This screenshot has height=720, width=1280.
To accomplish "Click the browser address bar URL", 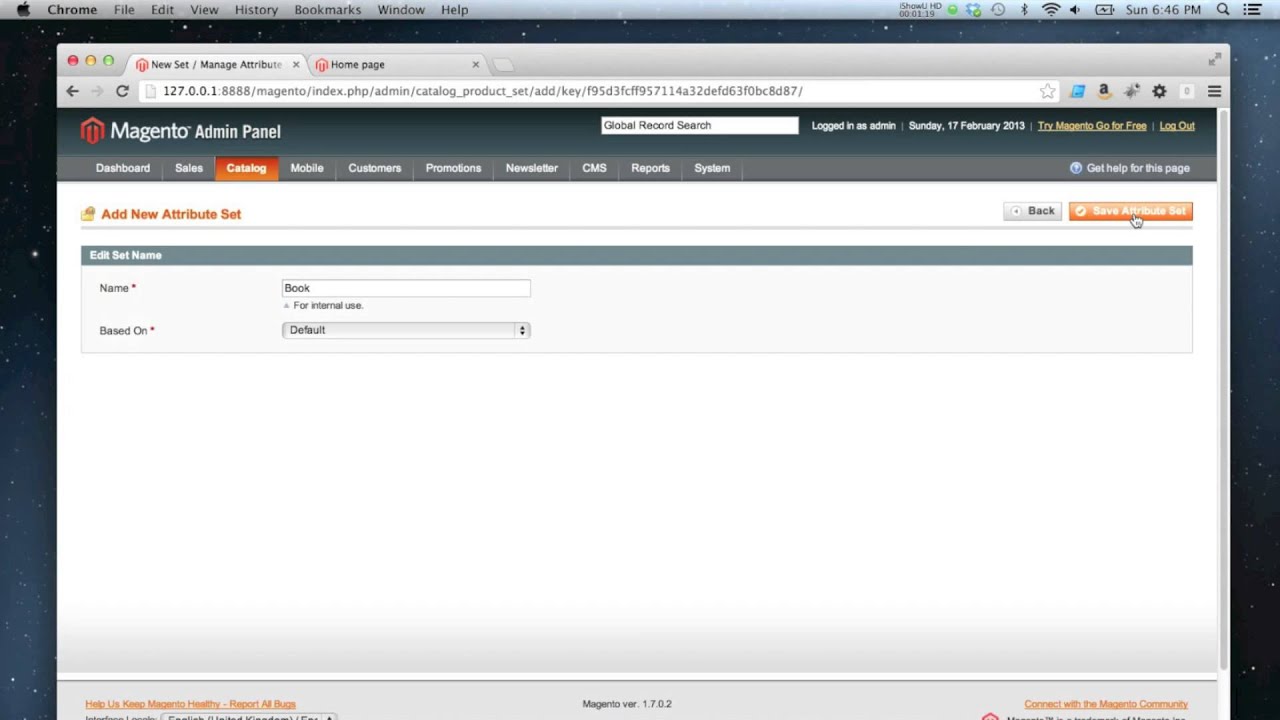I will 482,91.
